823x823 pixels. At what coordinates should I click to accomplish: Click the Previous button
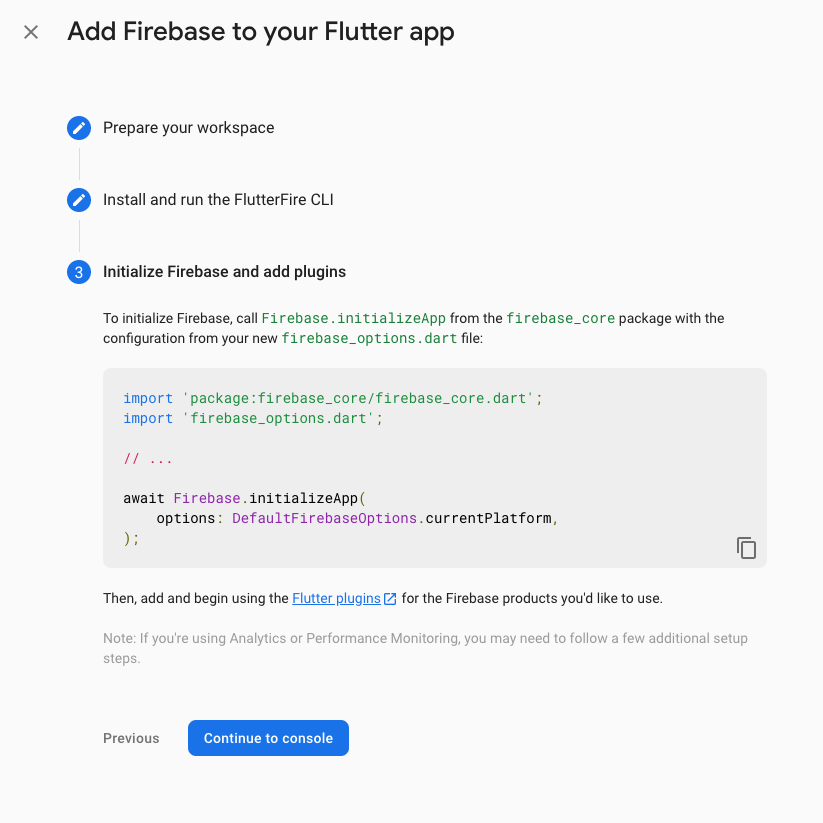click(131, 737)
